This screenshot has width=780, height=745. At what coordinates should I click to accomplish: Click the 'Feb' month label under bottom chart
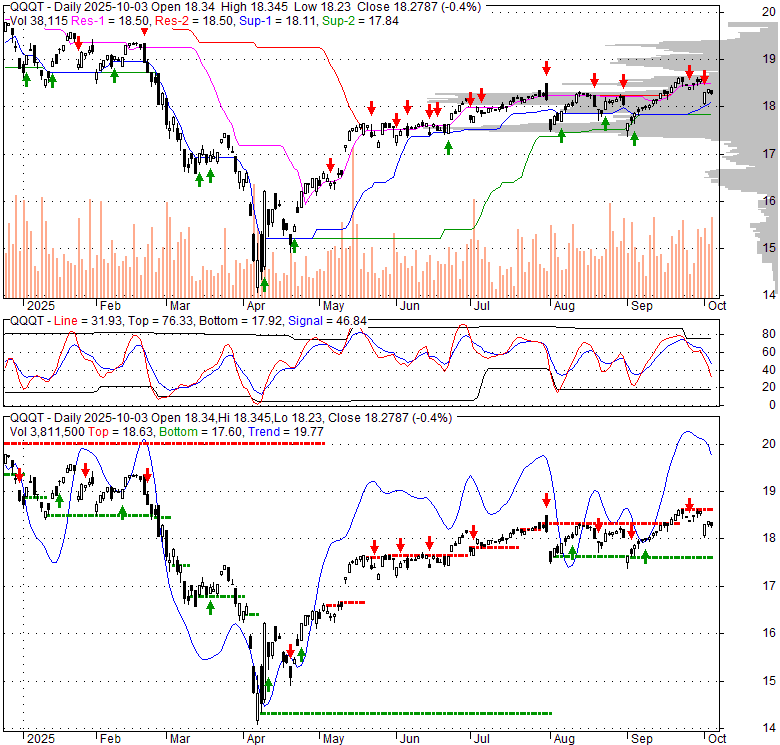110,739
